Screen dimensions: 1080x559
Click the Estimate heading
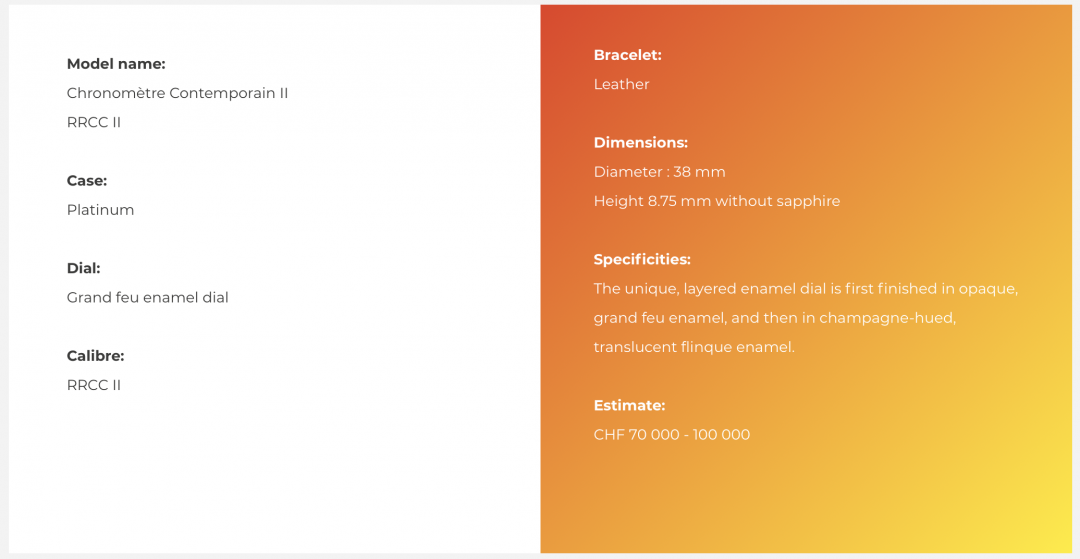[x=630, y=405]
